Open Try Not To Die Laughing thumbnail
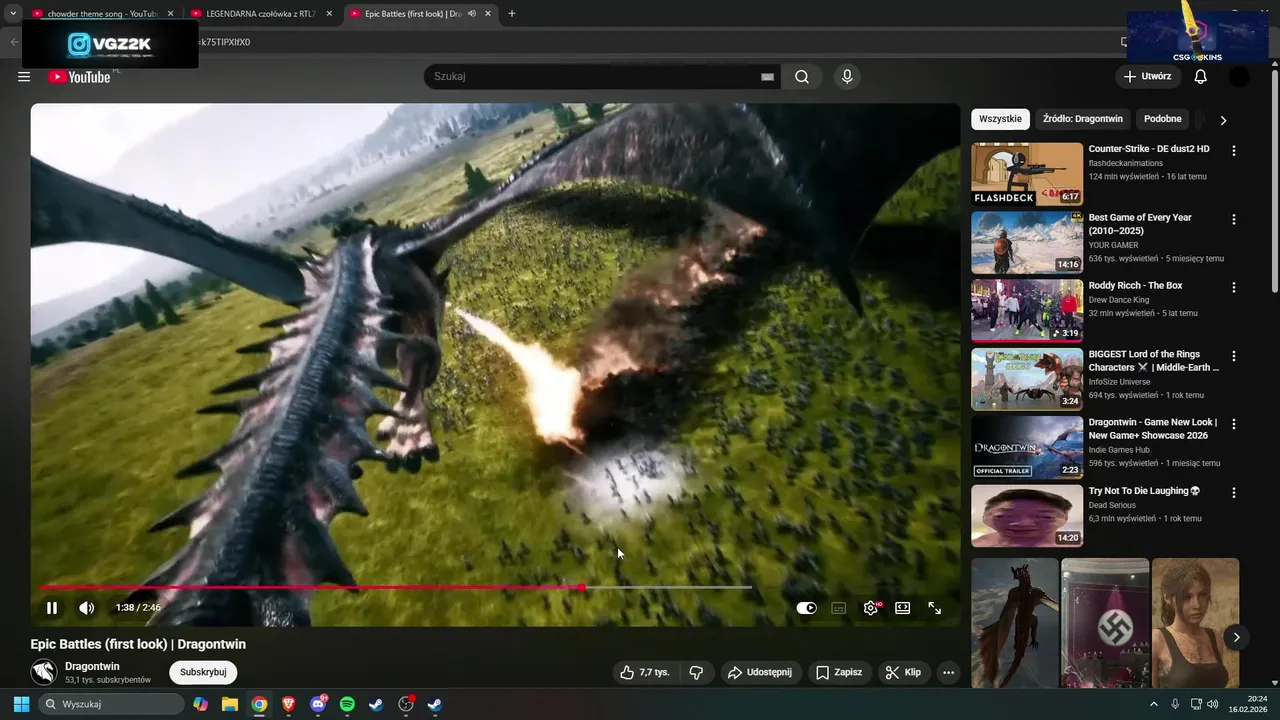Screen dimensions: 1280x720 1027,516
